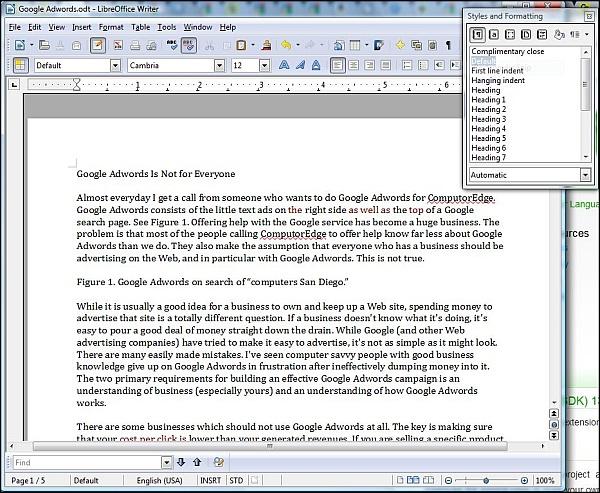Image resolution: width=600 pixels, height=493 pixels.
Task: Open Paste options dropdown arrow
Action: pyautogui.click(x=253, y=45)
